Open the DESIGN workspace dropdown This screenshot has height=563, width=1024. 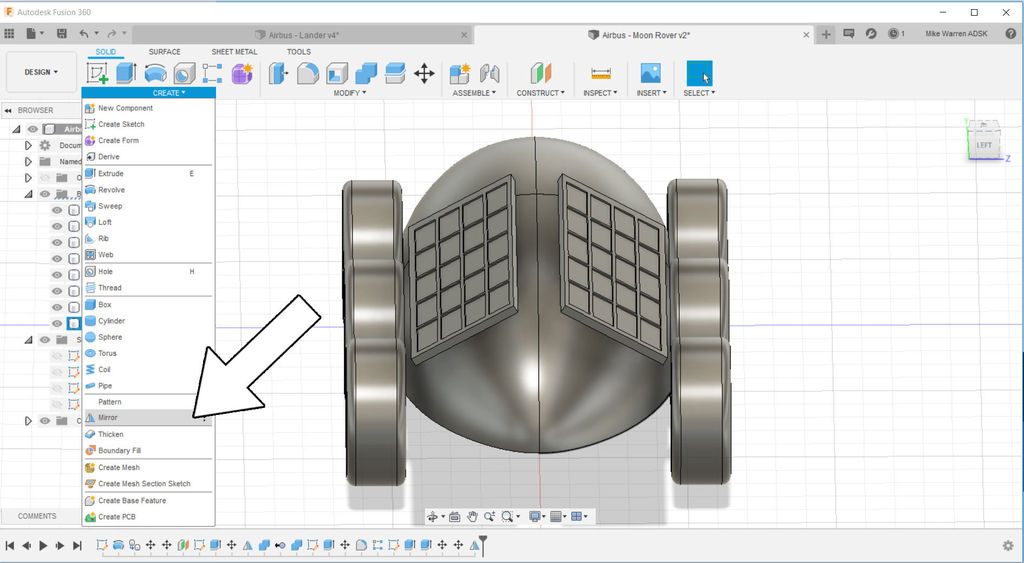pyautogui.click(x=41, y=72)
